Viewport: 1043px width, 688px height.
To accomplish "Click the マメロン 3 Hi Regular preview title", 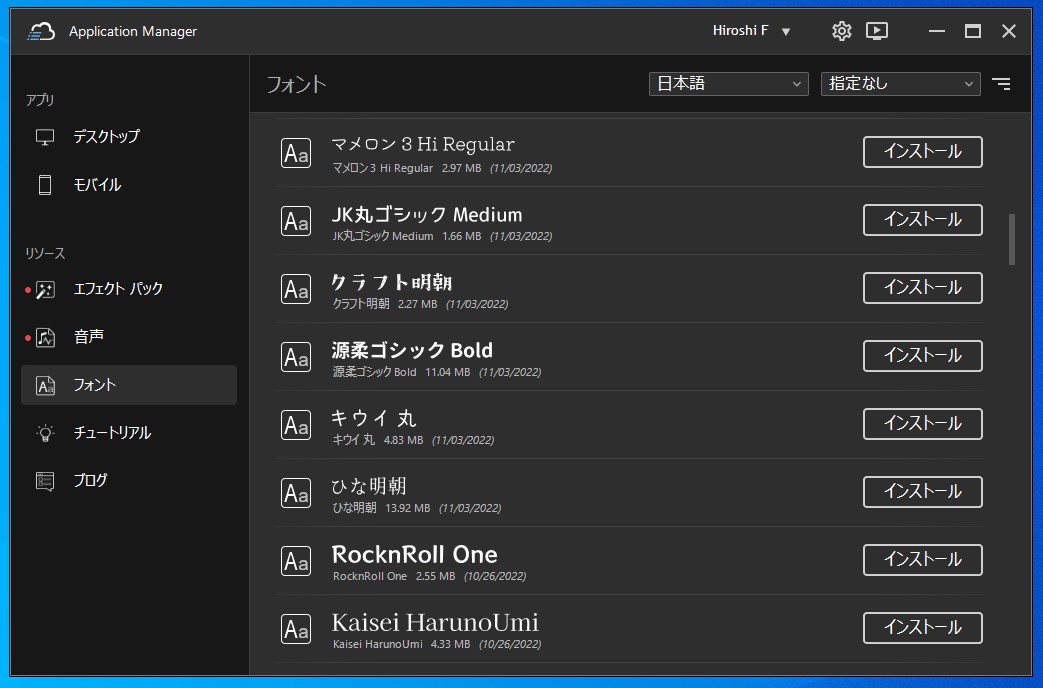I will point(423,144).
